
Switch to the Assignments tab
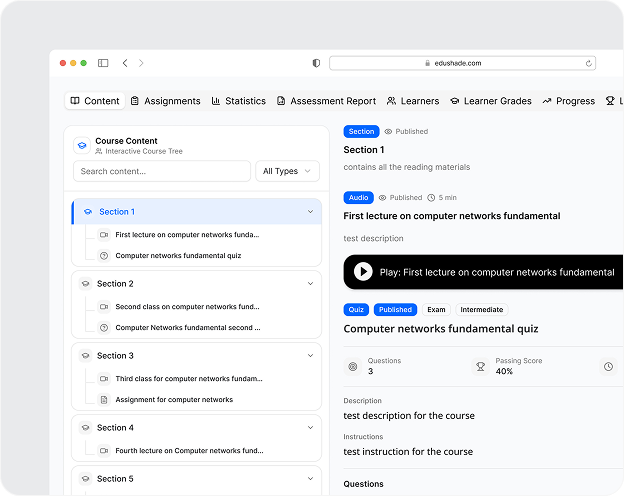click(x=165, y=101)
